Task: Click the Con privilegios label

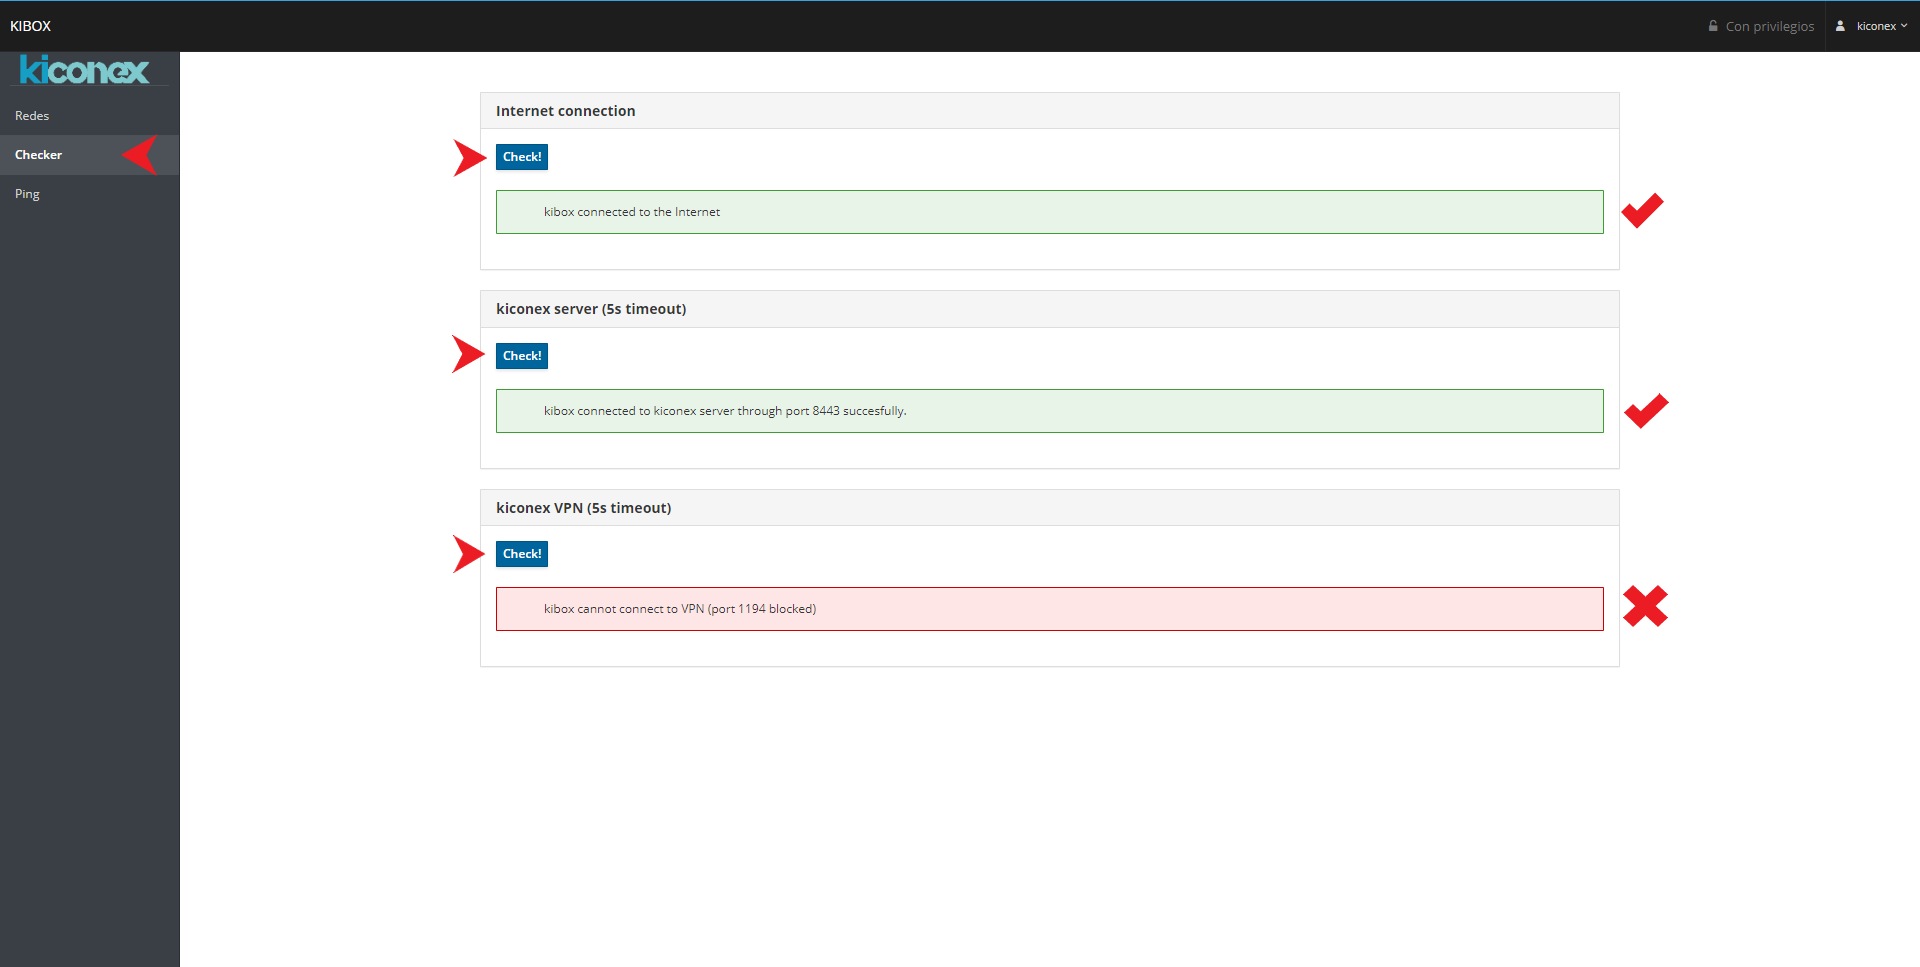Action: point(1769,26)
